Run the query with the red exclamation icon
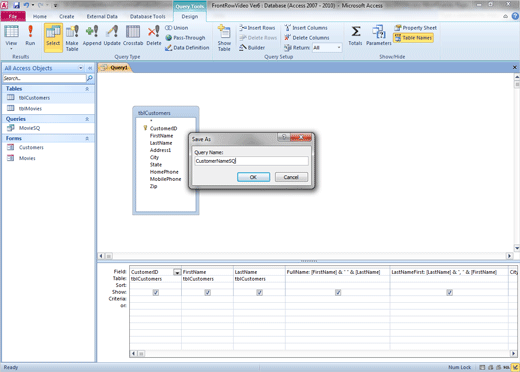The image size is (520, 372). 30,35
